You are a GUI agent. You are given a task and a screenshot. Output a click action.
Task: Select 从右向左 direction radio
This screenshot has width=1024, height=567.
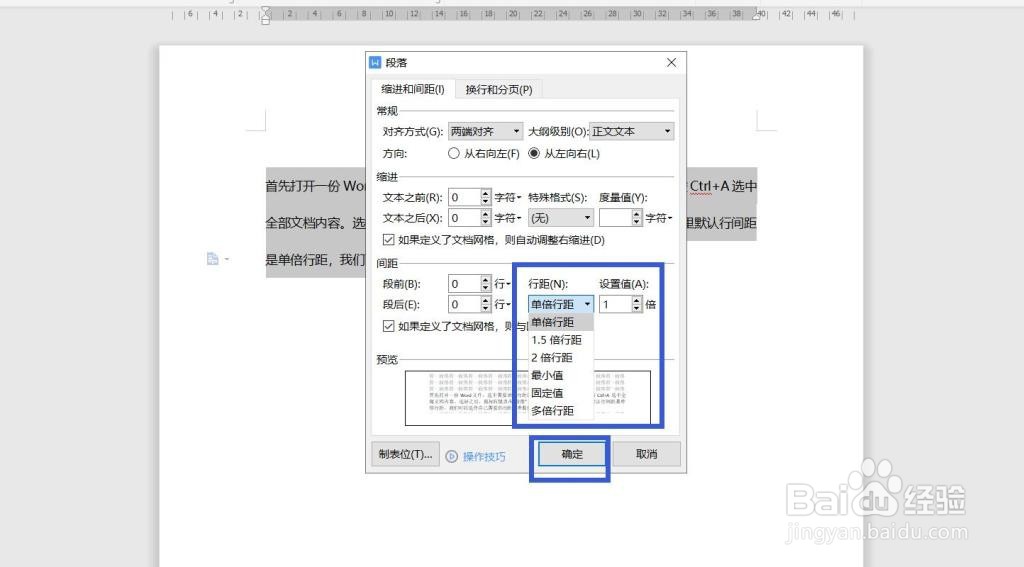454,154
